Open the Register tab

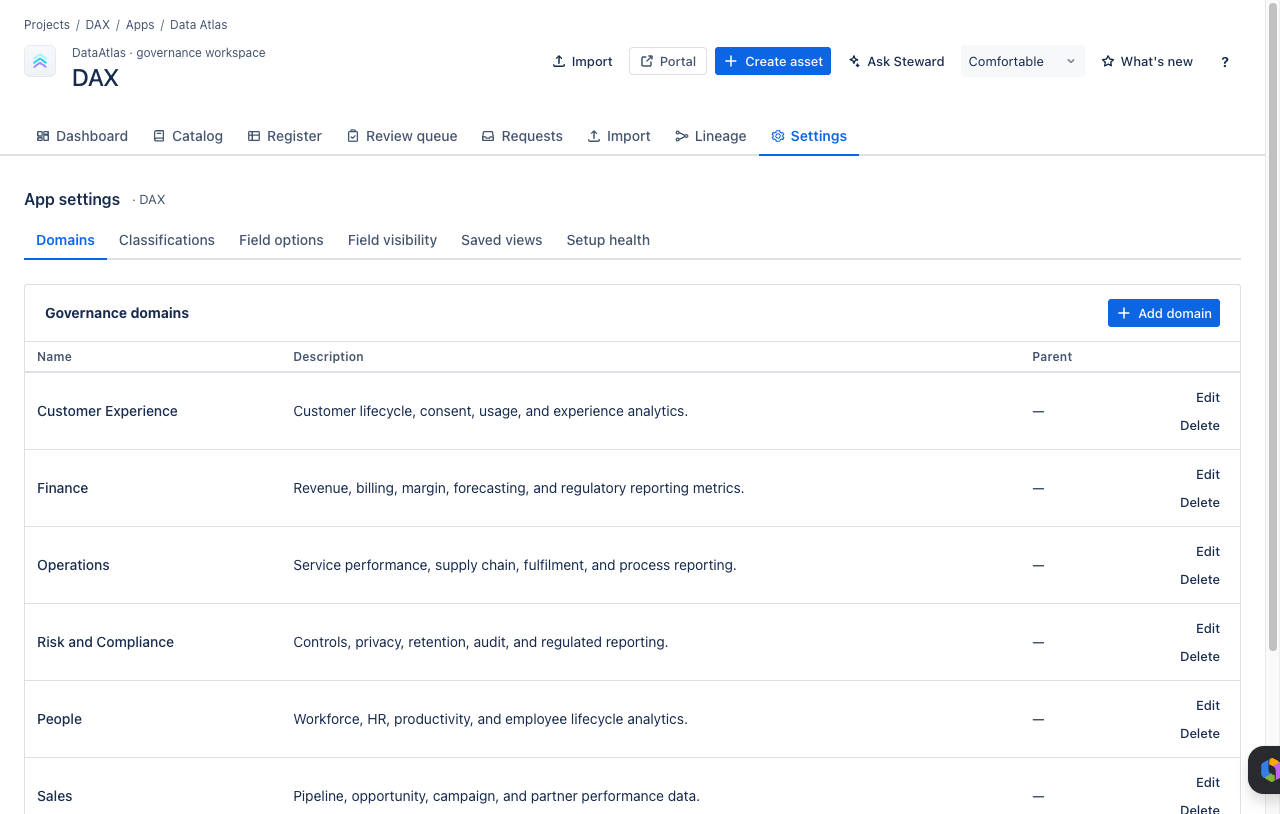pyautogui.click(x=284, y=136)
